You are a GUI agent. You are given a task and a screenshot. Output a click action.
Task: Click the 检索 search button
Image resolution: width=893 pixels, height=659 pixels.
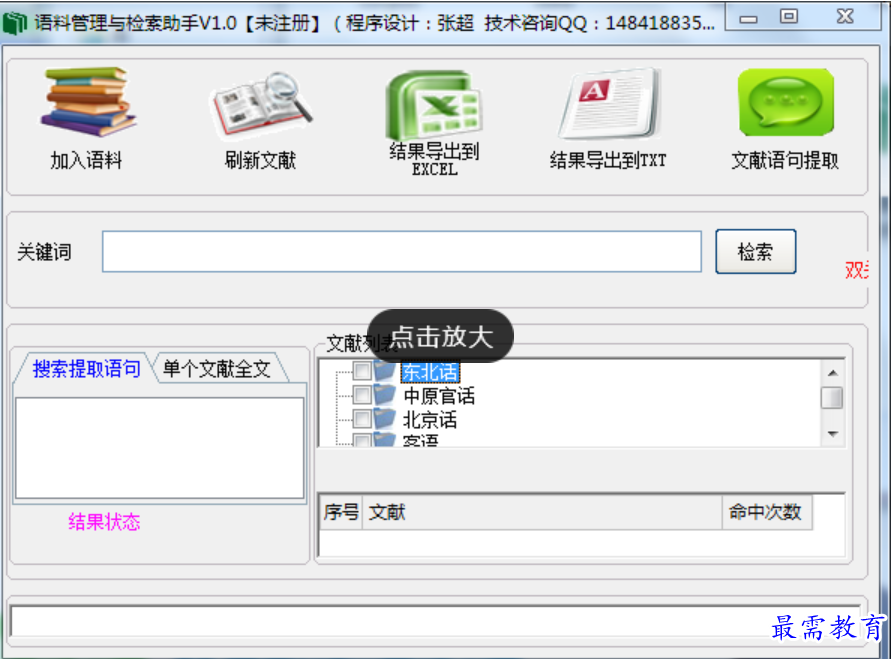756,252
